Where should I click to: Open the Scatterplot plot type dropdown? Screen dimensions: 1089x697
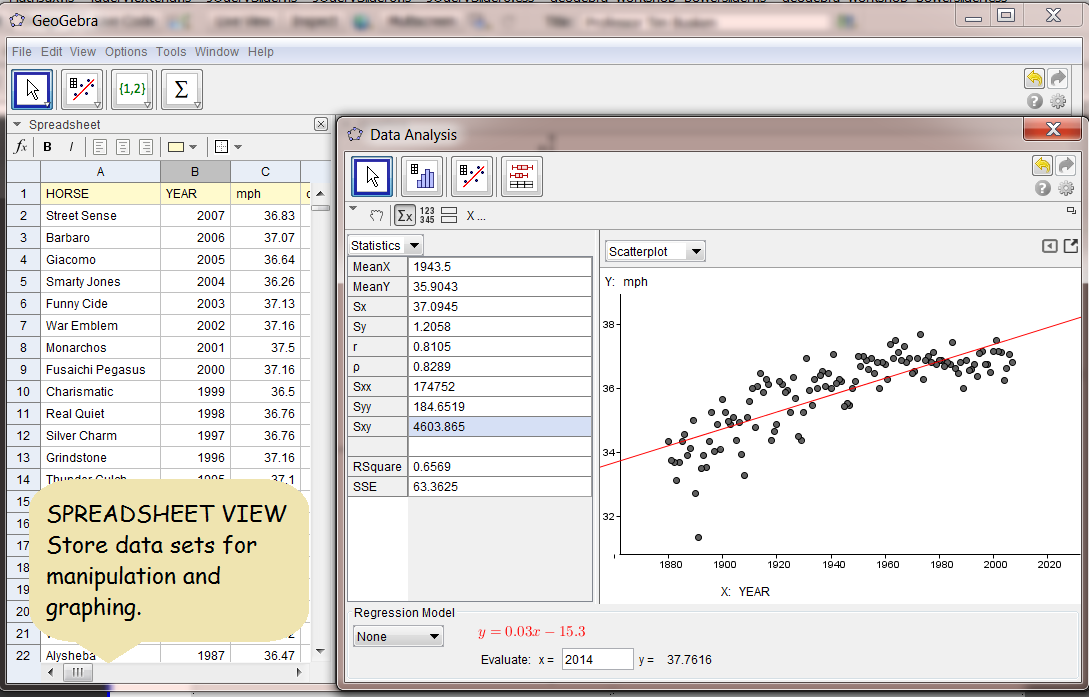(655, 252)
